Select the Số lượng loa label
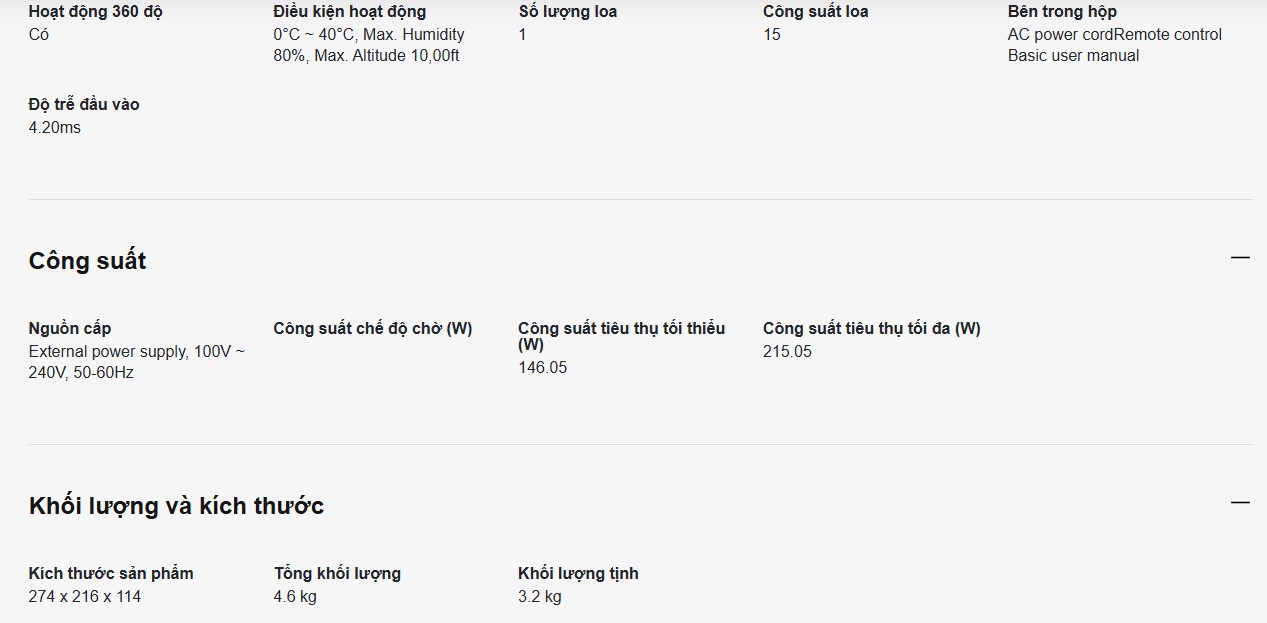This screenshot has height=623, width=1267. 567,12
